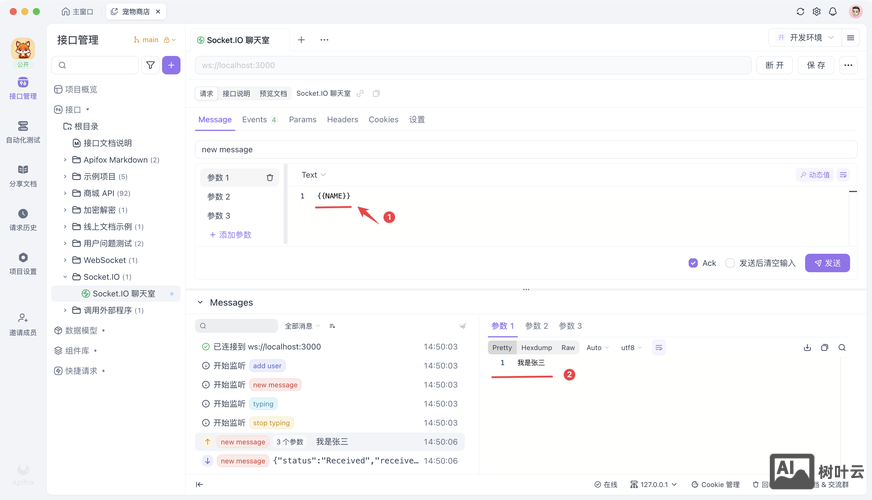Open the 接口管理 sidebar section
The width and height of the screenshot is (872, 500).
tap(23, 88)
